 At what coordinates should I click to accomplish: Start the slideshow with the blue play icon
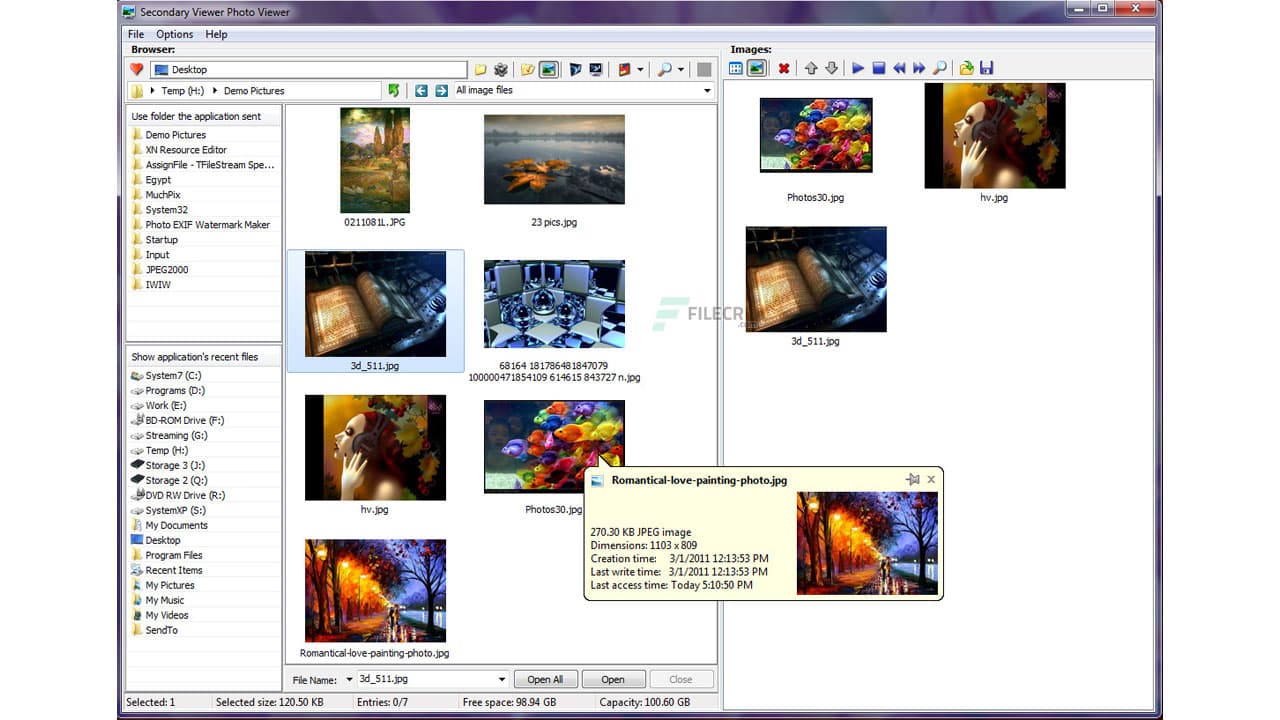click(859, 68)
